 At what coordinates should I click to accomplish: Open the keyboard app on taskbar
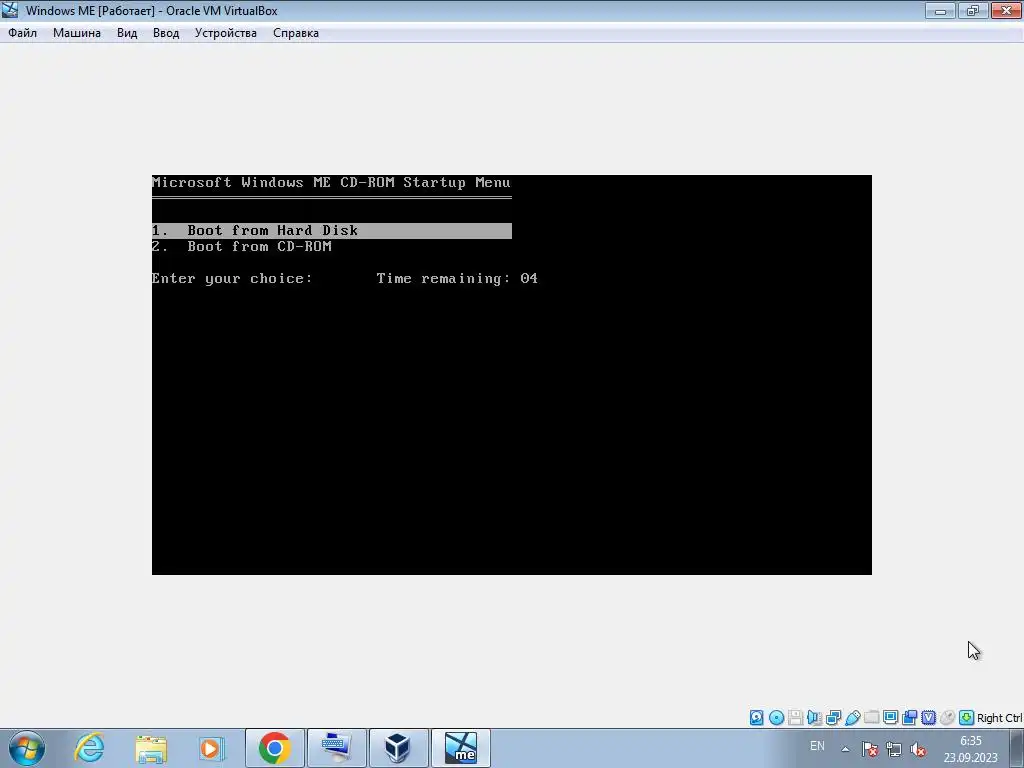click(x=336, y=748)
